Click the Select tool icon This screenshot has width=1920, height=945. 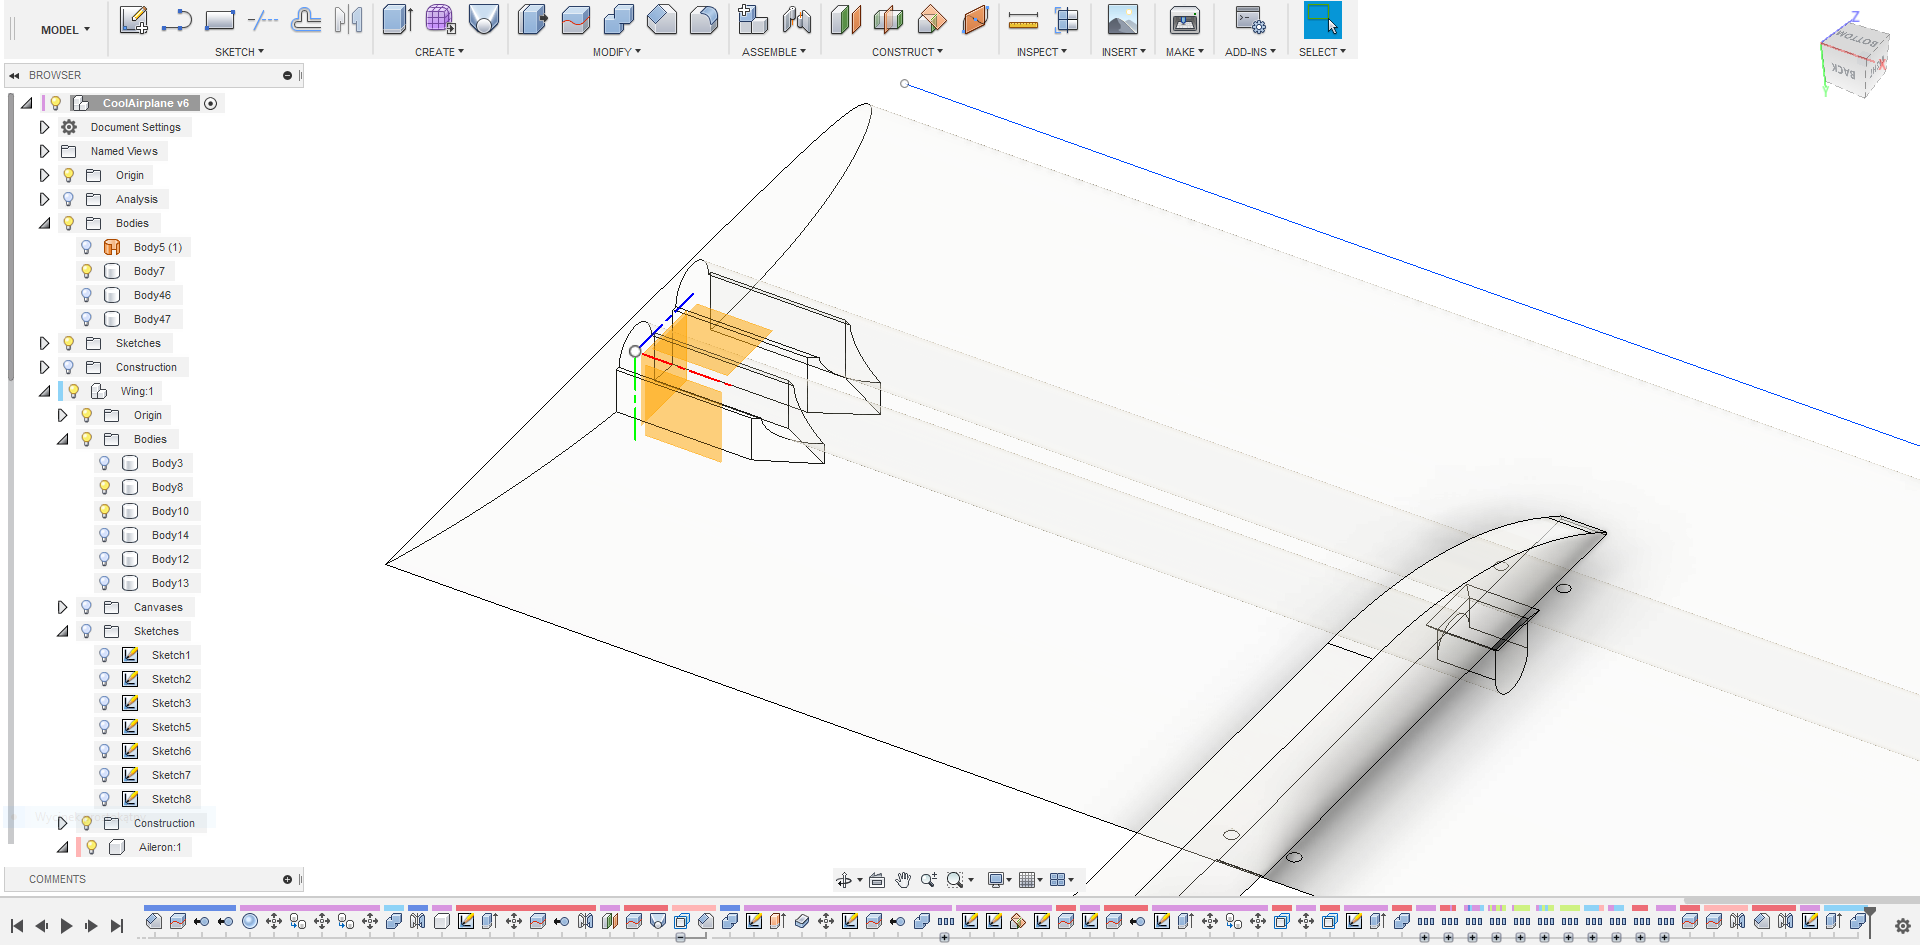(x=1322, y=20)
